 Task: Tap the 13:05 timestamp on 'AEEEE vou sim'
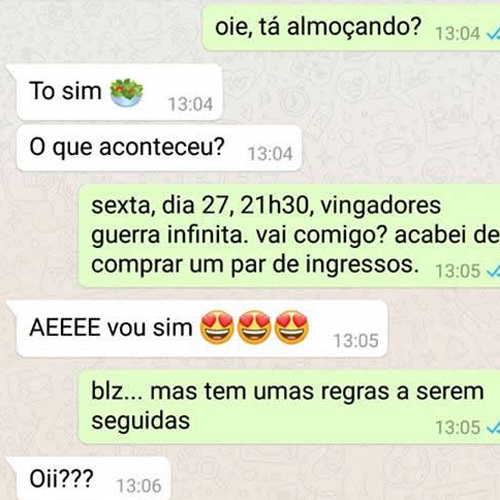coord(356,341)
